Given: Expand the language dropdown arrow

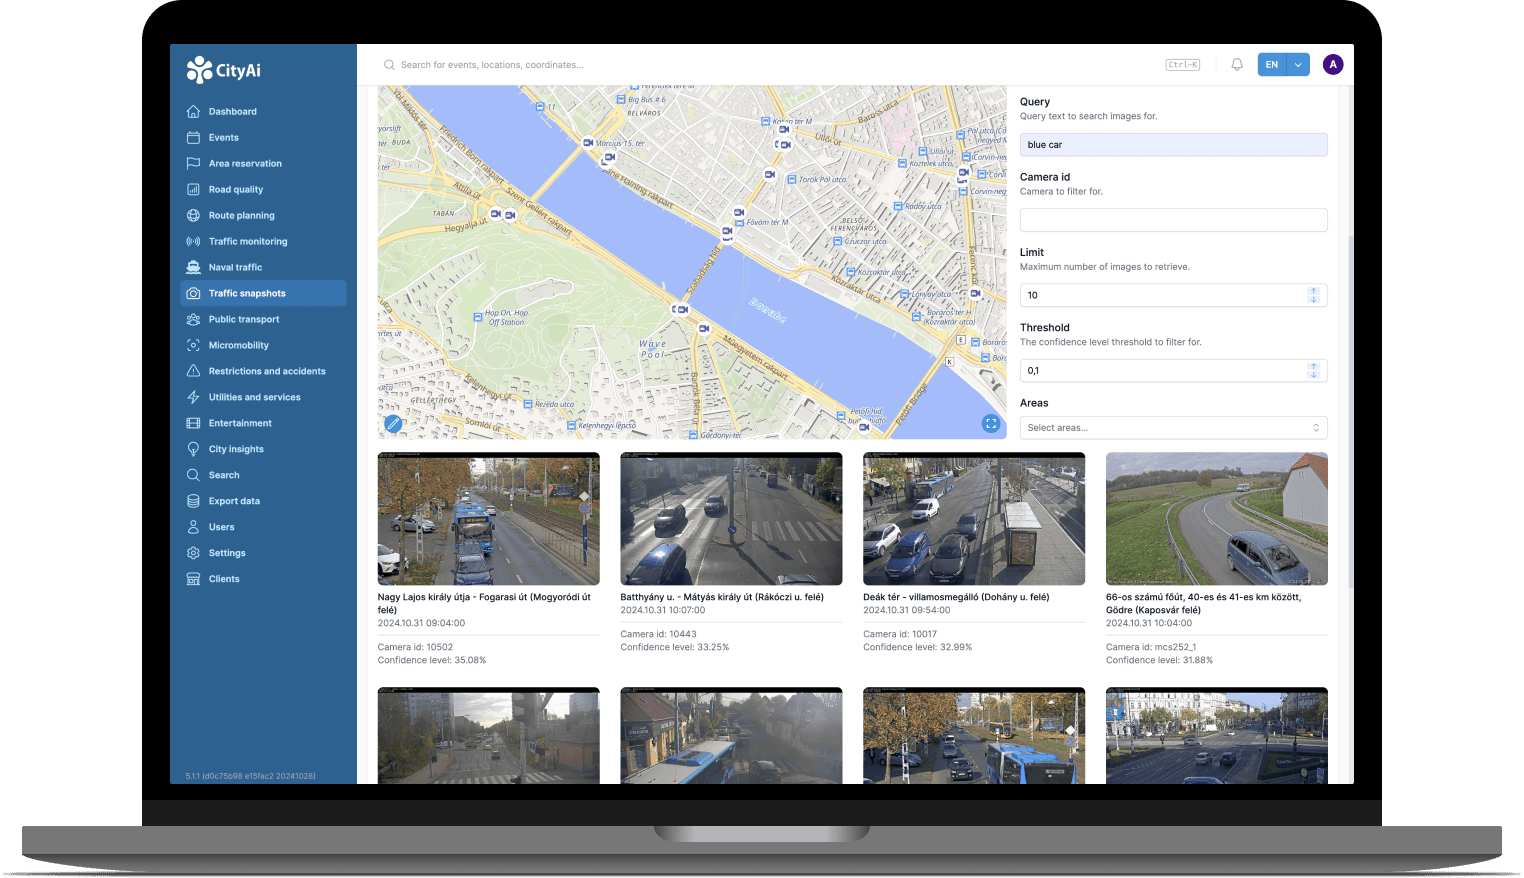Looking at the screenshot, I should pos(1298,65).
